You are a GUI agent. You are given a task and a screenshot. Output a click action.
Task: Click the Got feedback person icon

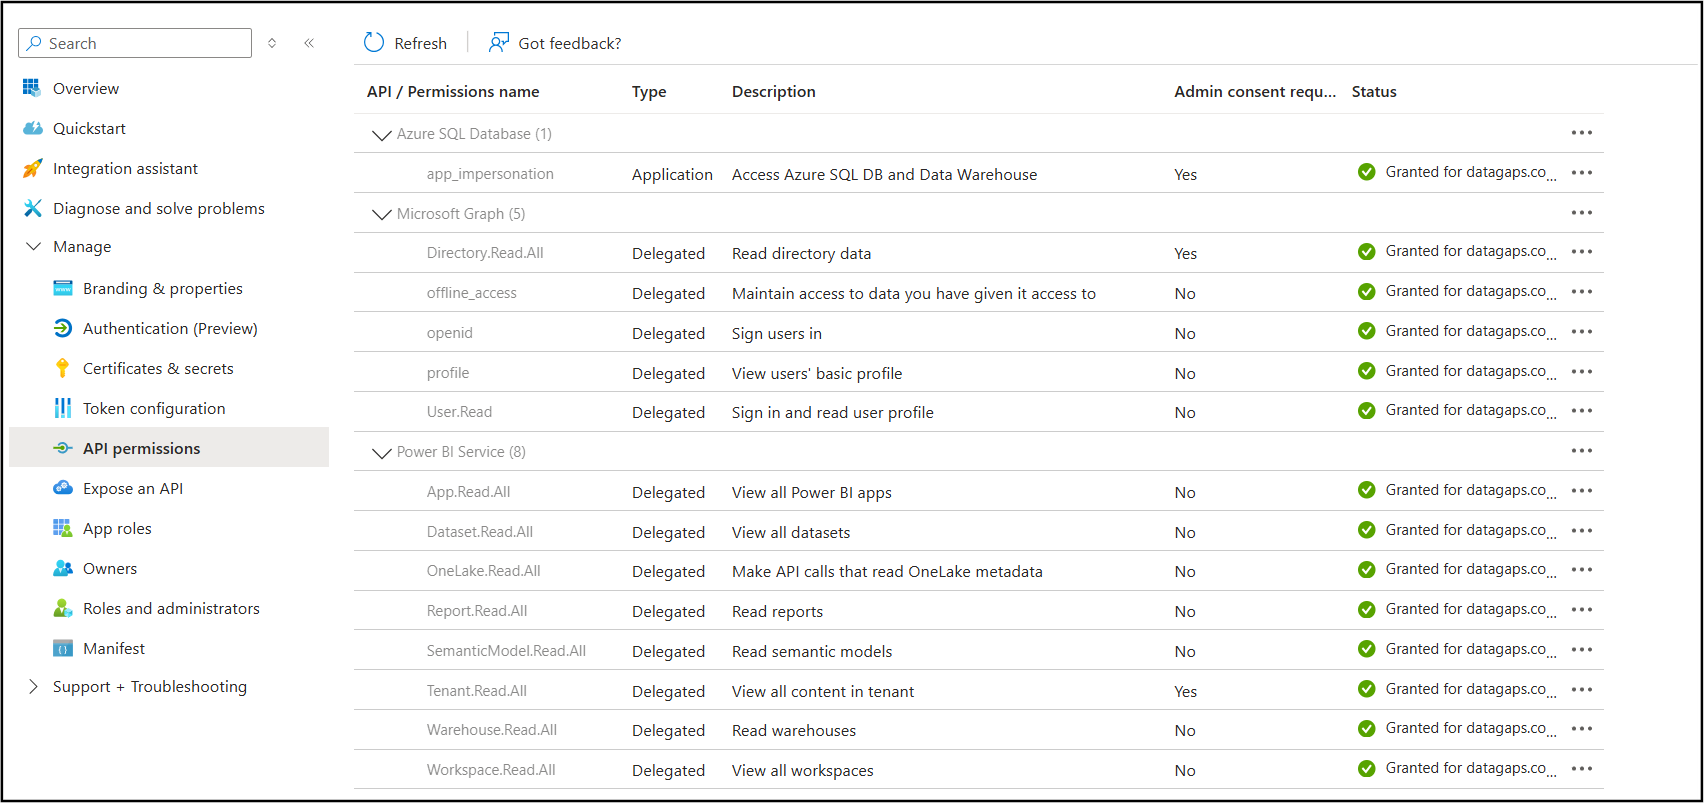click(499, 42)
